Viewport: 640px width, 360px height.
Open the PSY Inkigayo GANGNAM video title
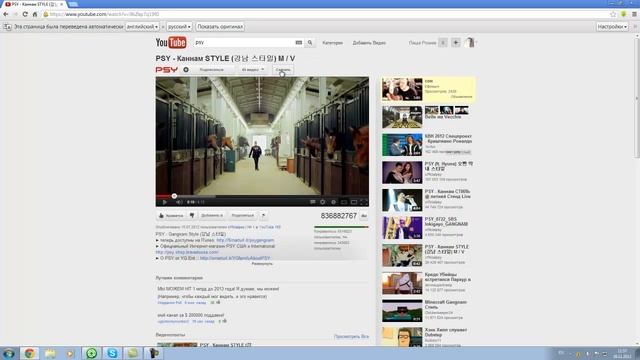pyautogui.click(x=446, y=222)
